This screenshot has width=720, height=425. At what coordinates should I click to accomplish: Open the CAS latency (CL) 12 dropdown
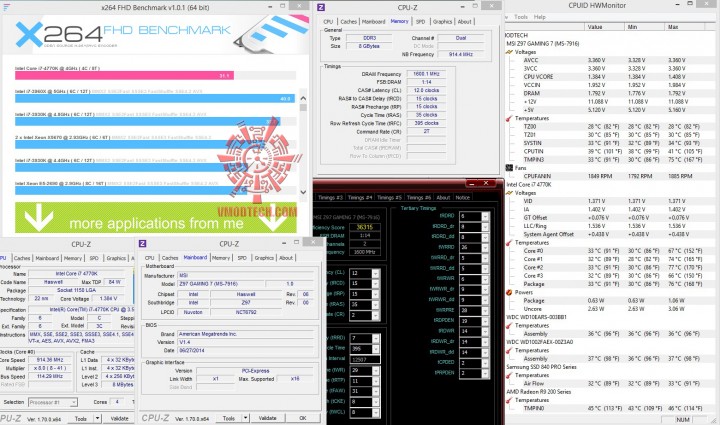[x=376, y=274]
